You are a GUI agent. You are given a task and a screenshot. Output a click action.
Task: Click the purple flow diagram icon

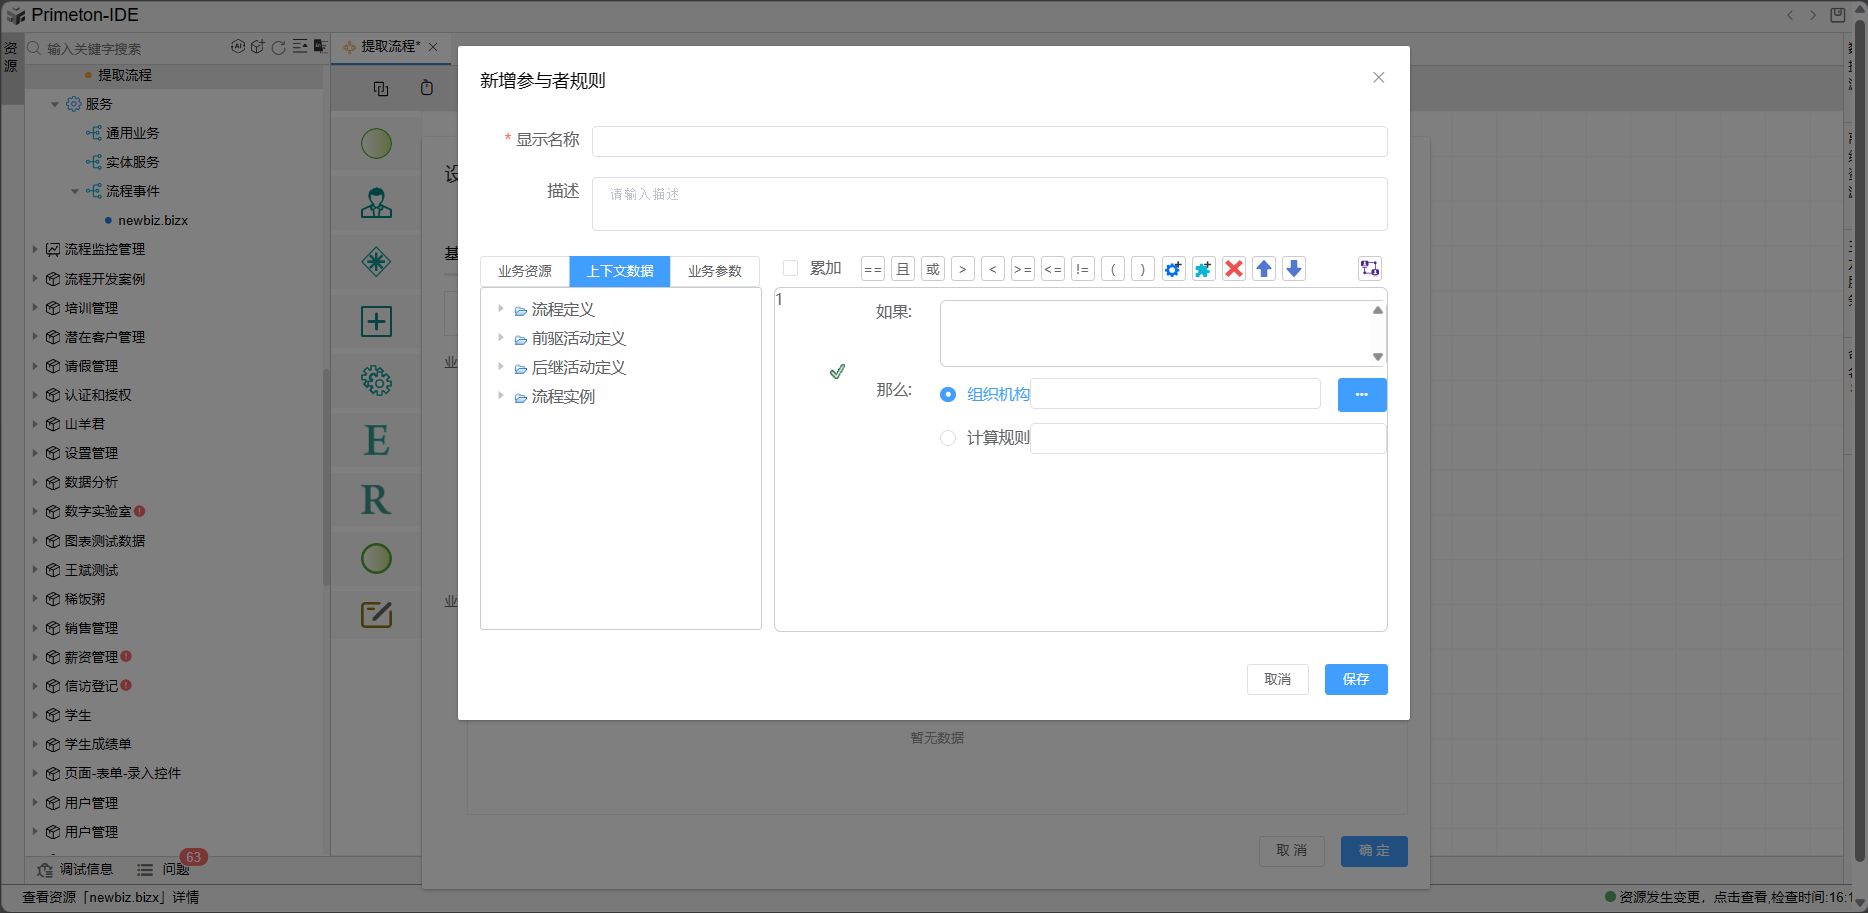pos(1370,268)
